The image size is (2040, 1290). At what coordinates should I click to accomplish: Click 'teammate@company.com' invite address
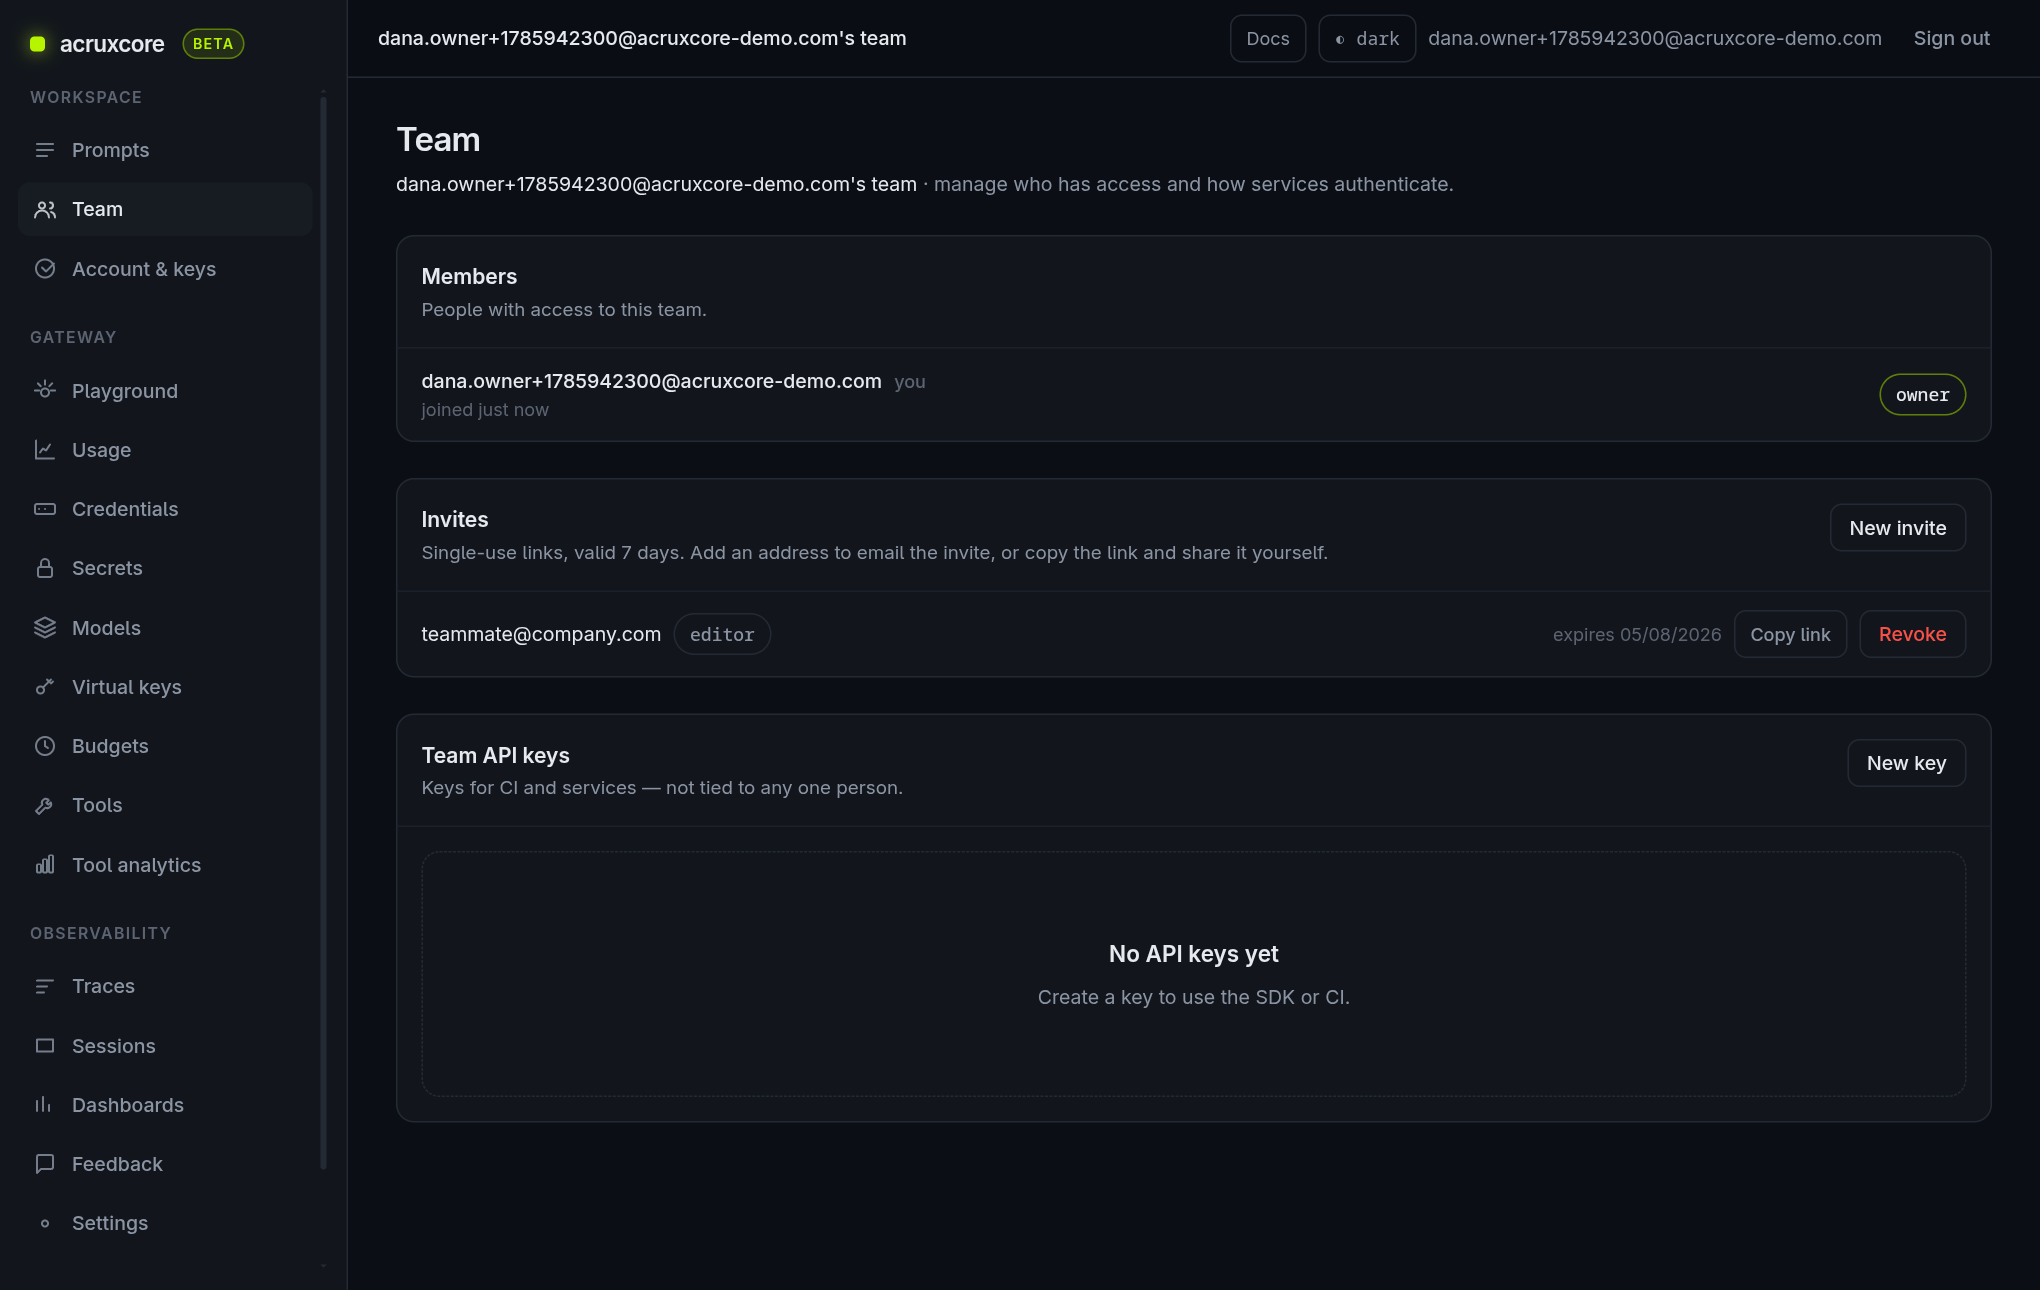pos(541,634)
